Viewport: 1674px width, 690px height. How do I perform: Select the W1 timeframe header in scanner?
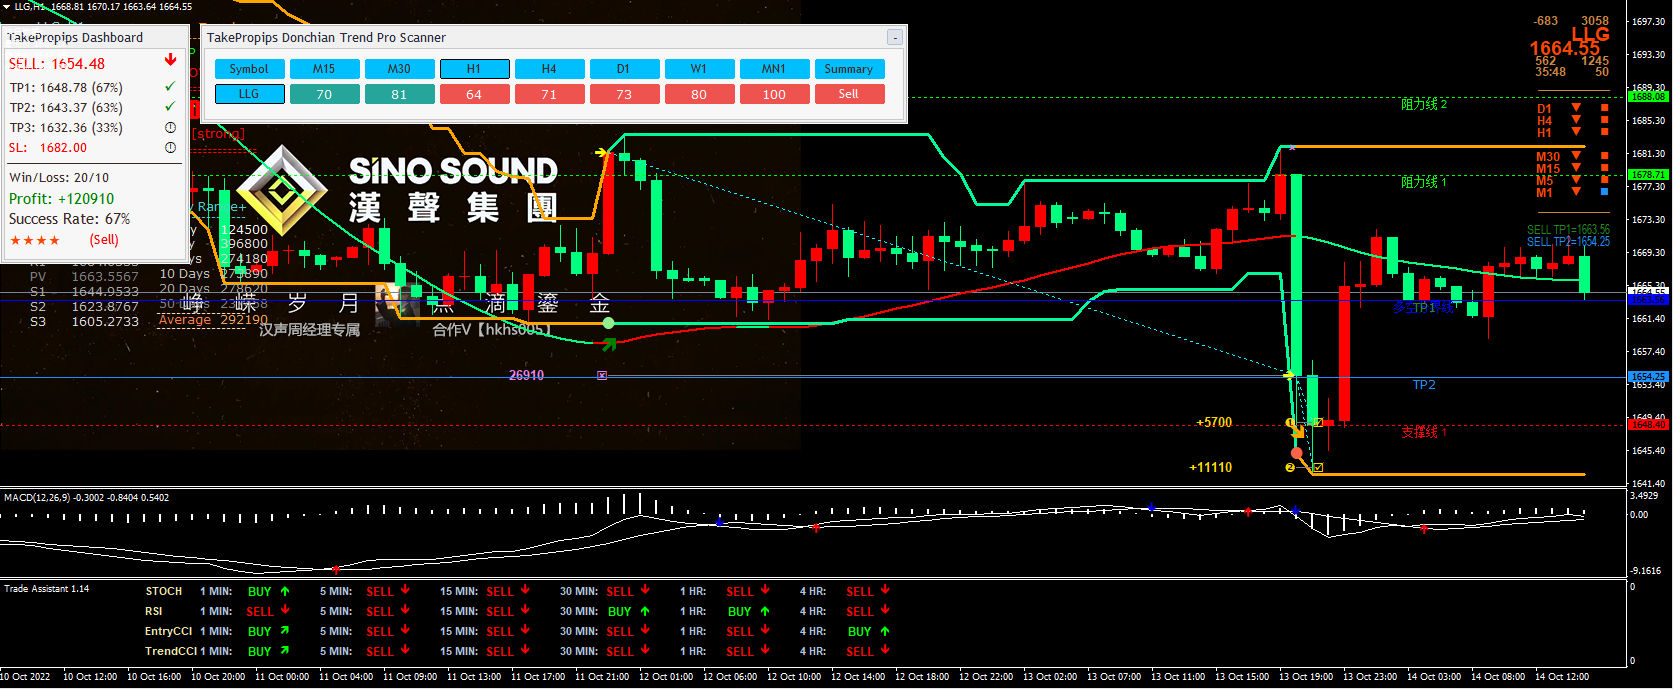(699, 69)
